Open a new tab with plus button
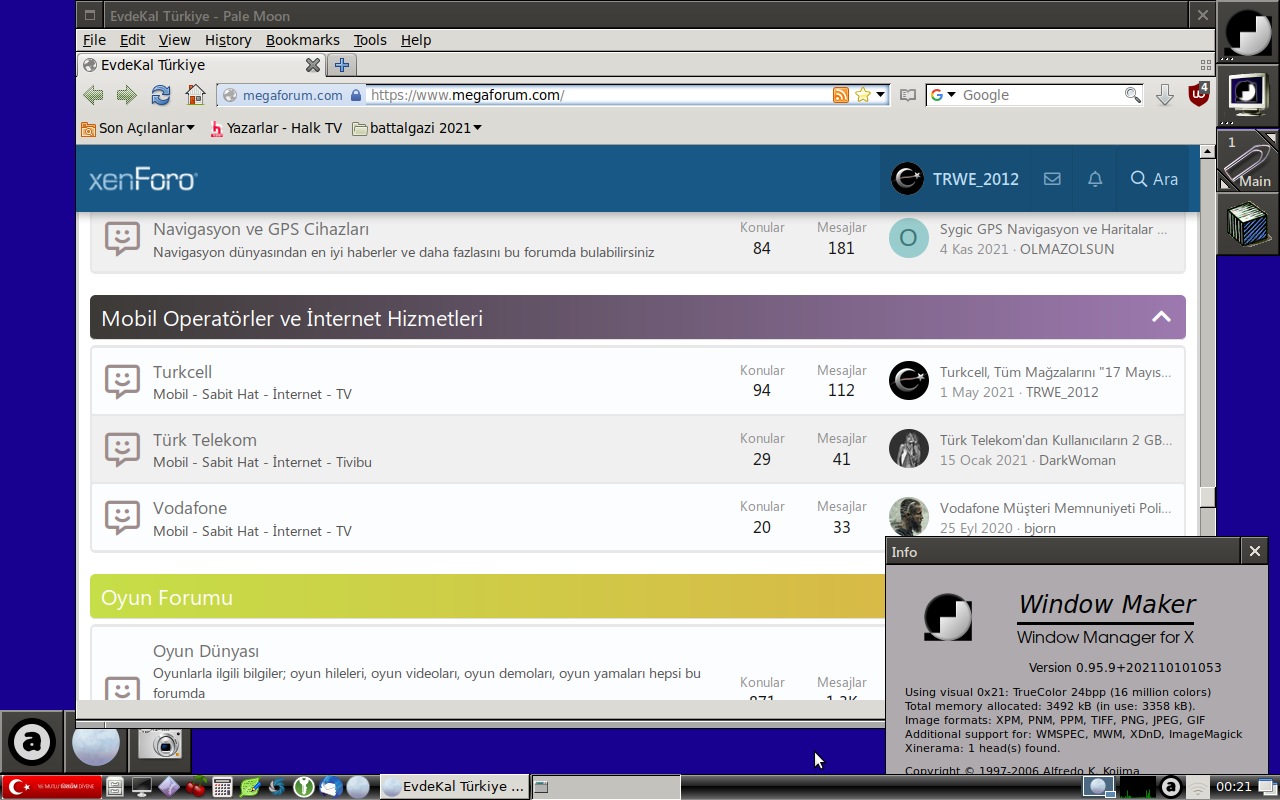 [342, 65]
